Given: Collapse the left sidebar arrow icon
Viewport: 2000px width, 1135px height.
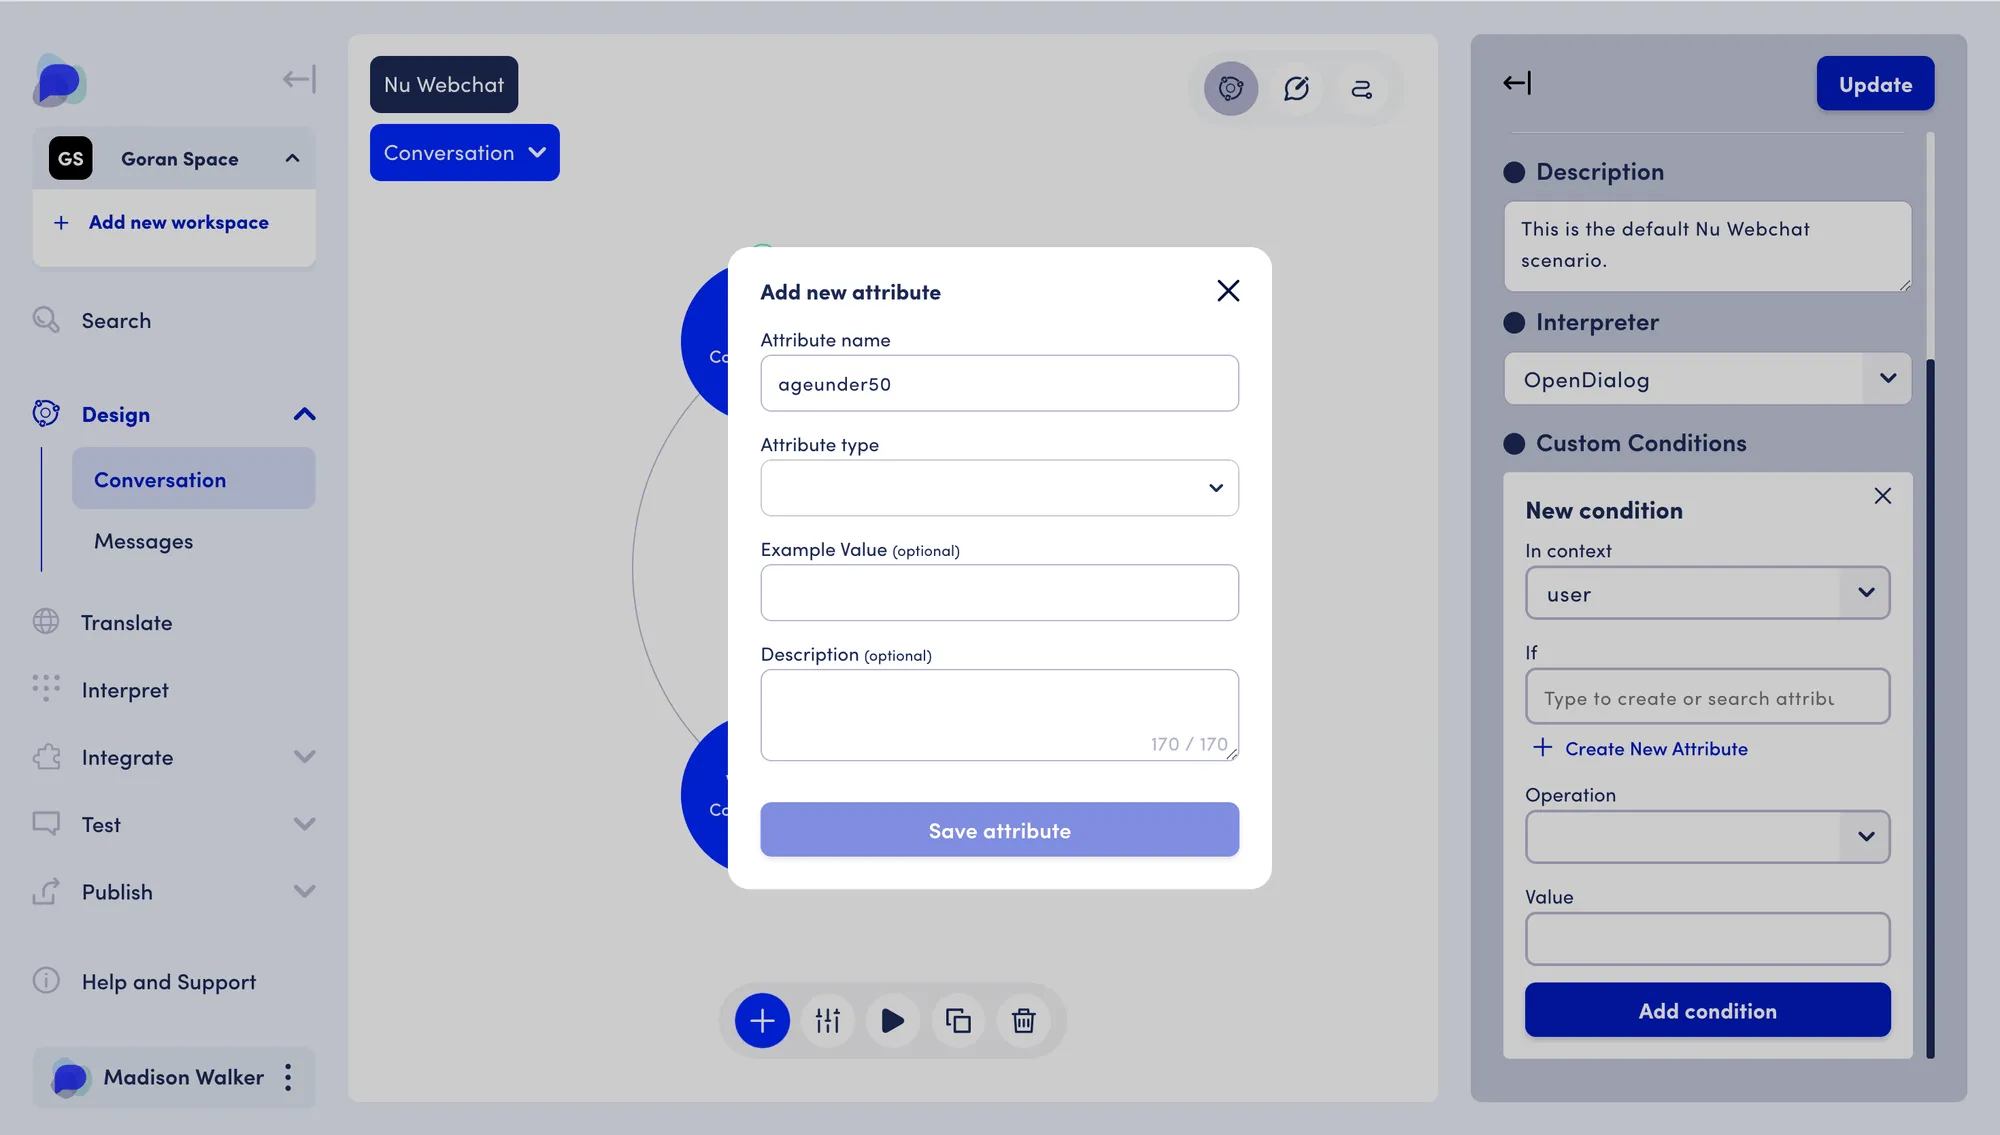Looking at the screenshot, I should tap(299, 79).
